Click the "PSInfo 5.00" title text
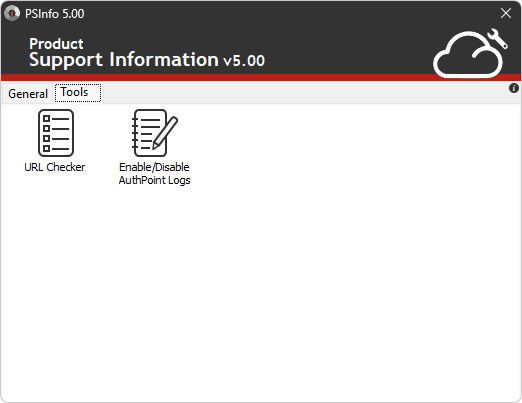 tap(55, 14)
